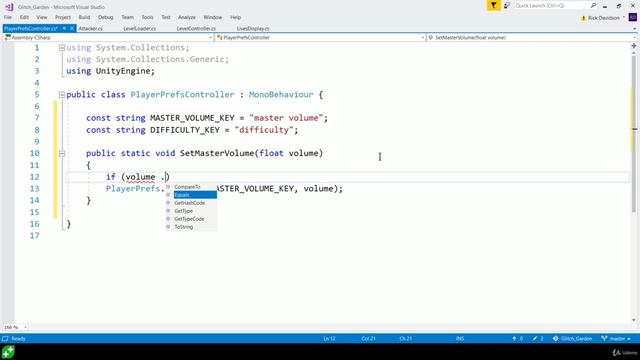Click the green icon in the taskbar
640x360 pixels.
(x=8, y=352)
